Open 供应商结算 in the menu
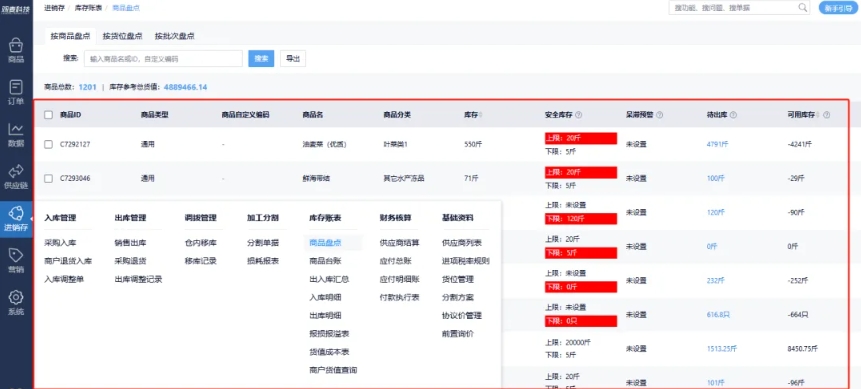861x389 pixels. [399, 243]
